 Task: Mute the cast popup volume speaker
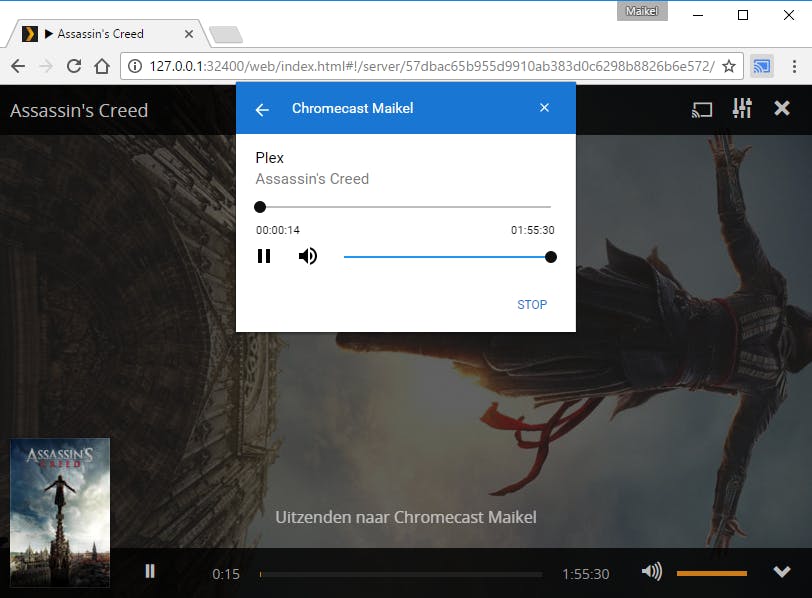pos(308,256)
